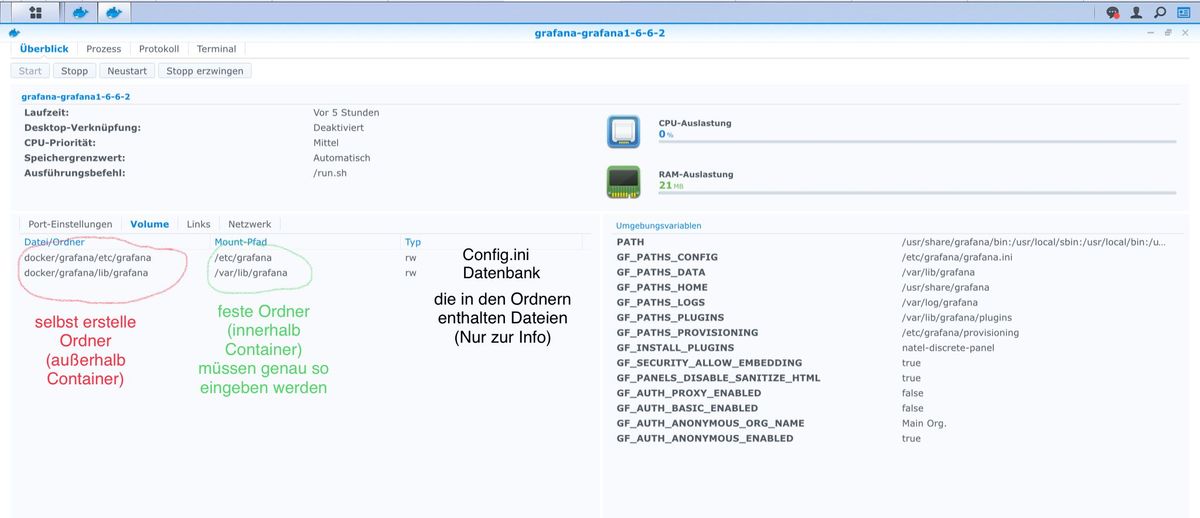Viewport: 1200px width, 518px height.
Task: Select the Volume tab
Action: coord(149,224)
